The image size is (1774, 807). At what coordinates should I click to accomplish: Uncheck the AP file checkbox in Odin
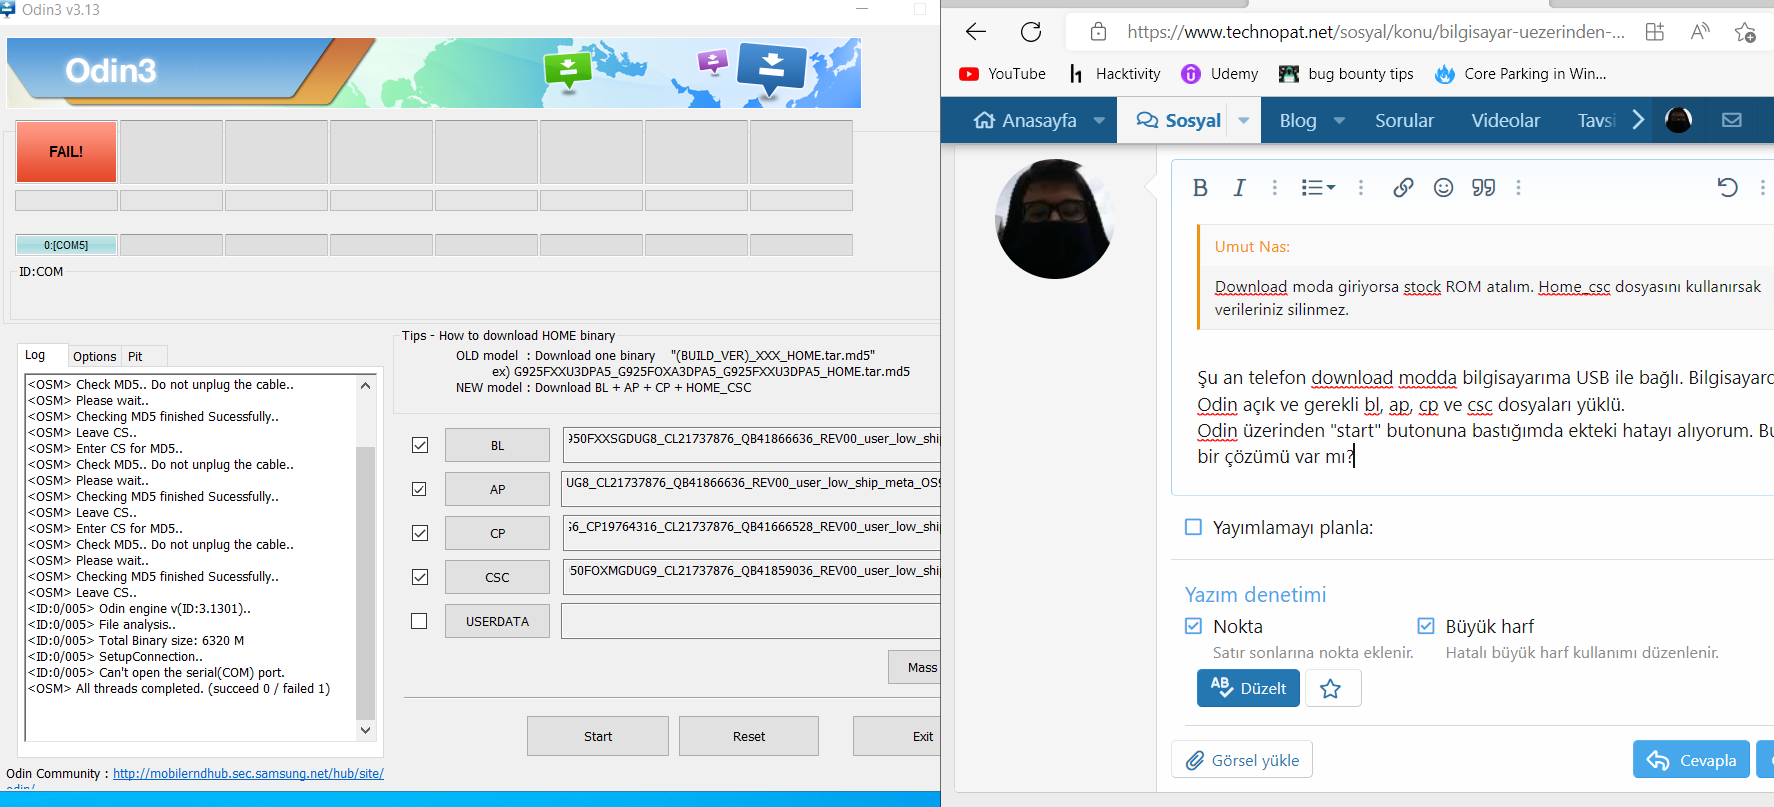pos(420,489)
